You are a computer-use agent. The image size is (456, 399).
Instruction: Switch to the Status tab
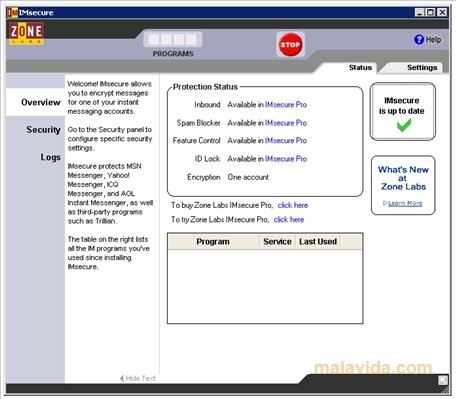[x=360, y=68]
